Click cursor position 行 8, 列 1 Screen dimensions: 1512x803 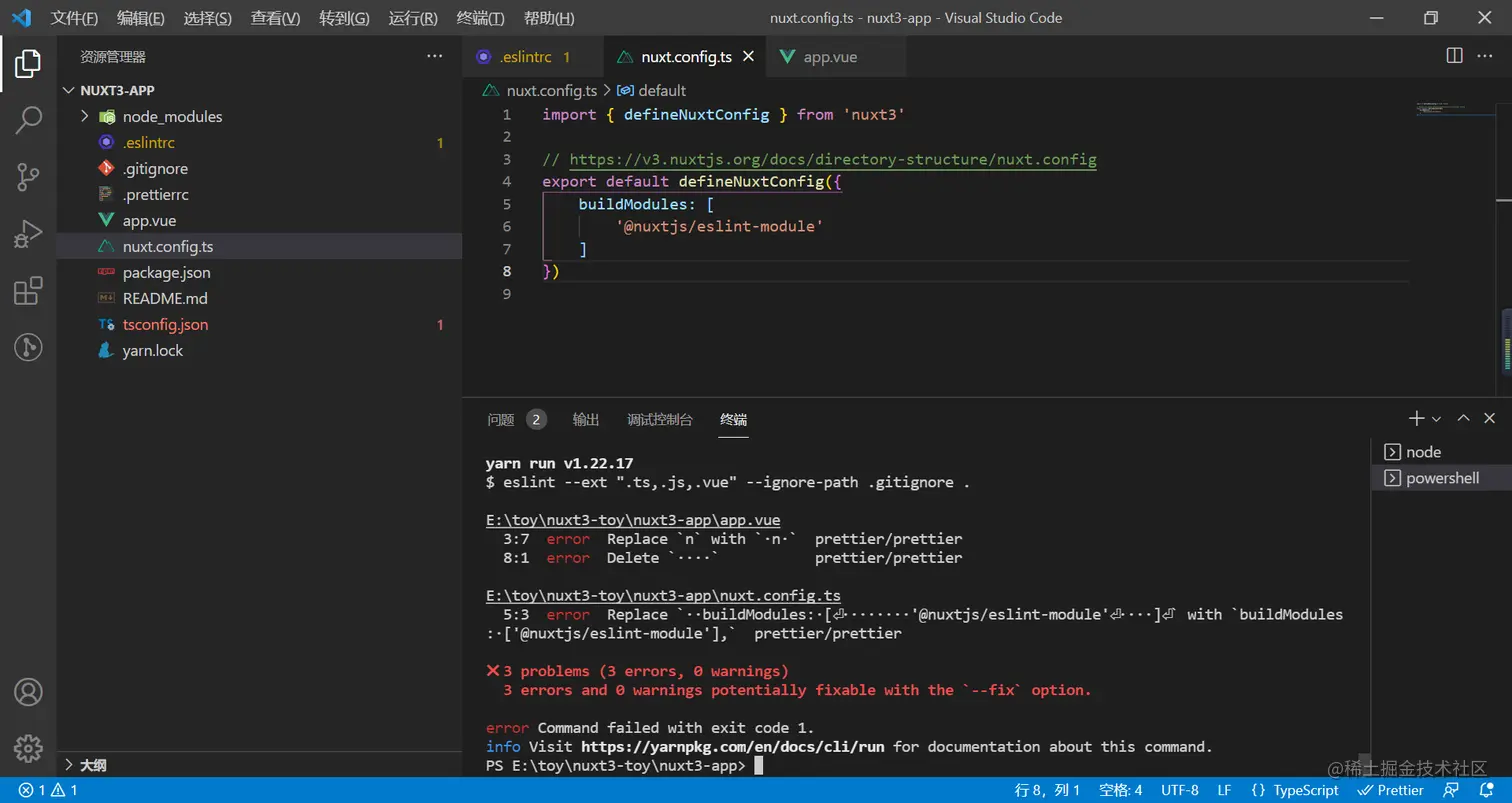pyautogui.click(x=1048, y=790)
